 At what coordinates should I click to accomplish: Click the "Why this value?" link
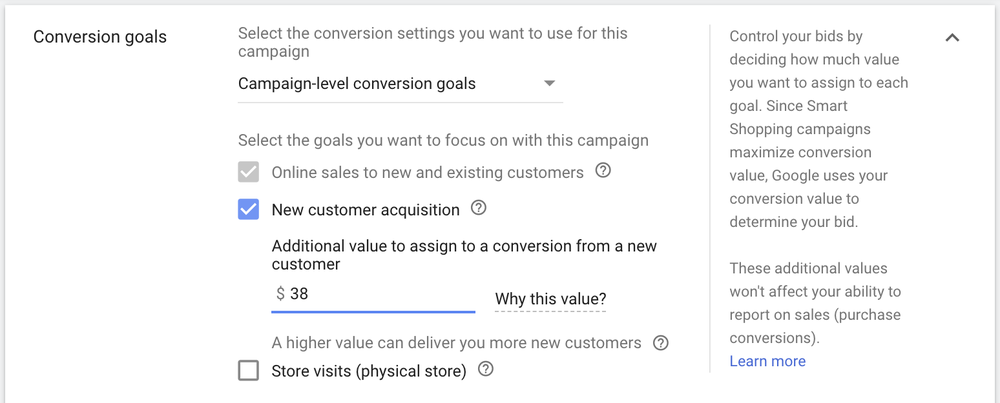tap(550, 299)
